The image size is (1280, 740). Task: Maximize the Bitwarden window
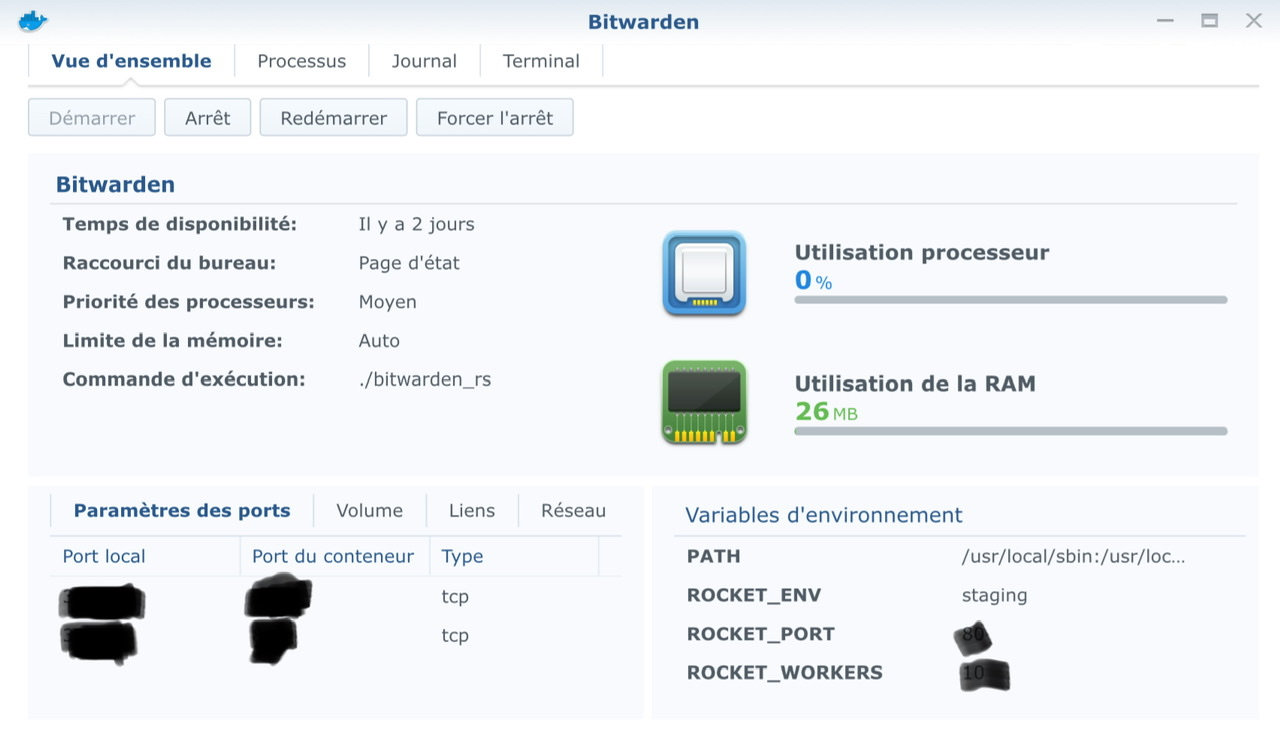[x=1209, y=20]
